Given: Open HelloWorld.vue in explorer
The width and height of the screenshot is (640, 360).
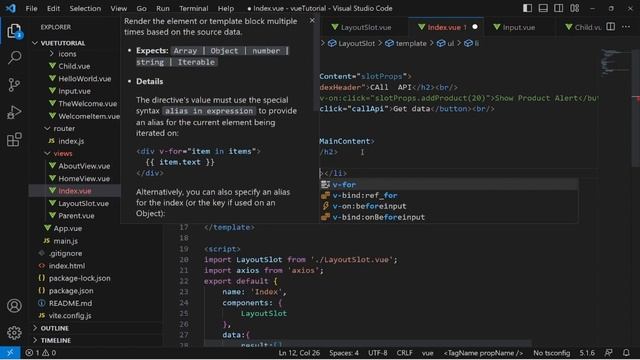Looking at the screenshot, I should click(x=84, y=79).
